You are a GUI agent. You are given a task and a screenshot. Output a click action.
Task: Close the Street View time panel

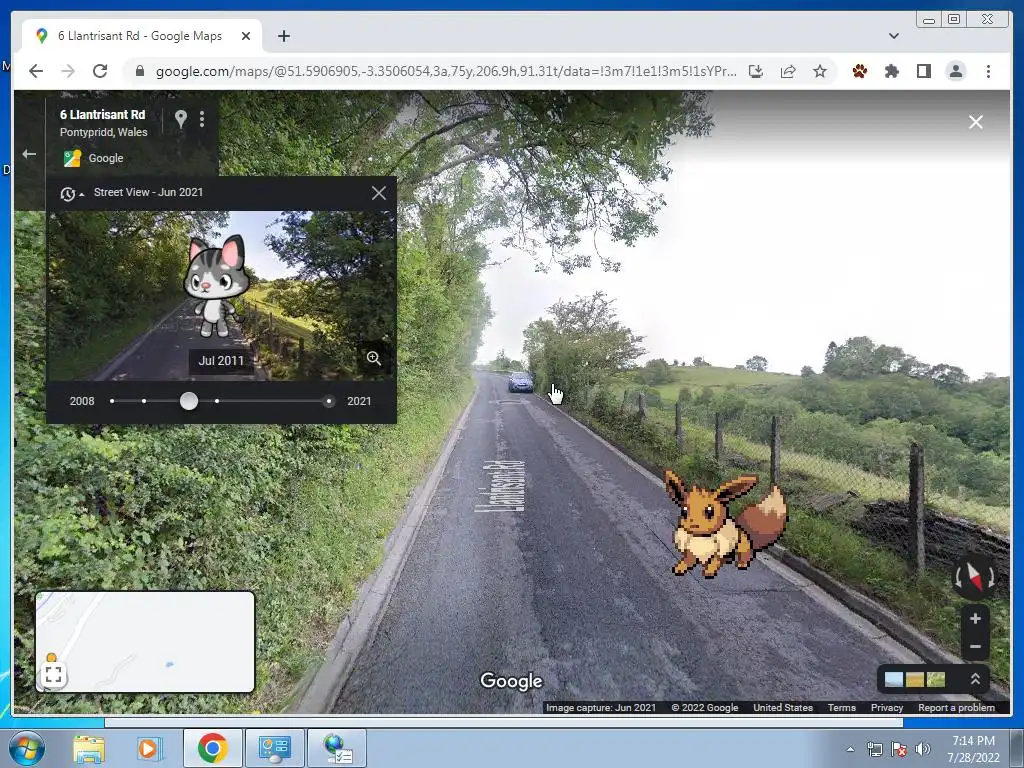point(379,193)
